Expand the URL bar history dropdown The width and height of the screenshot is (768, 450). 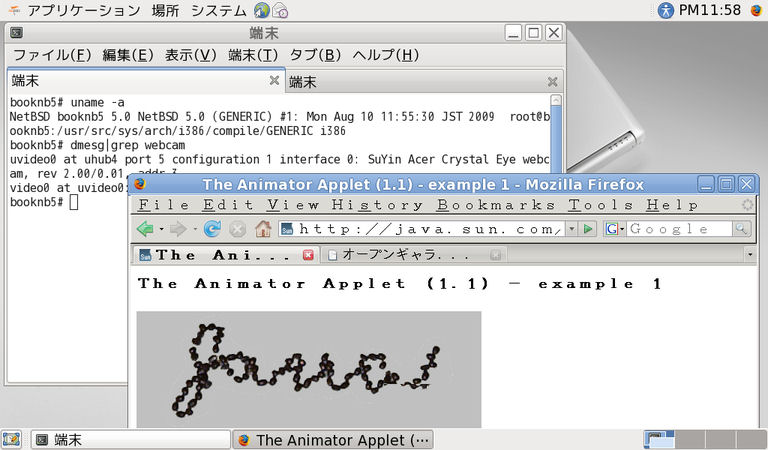[571, 229]
